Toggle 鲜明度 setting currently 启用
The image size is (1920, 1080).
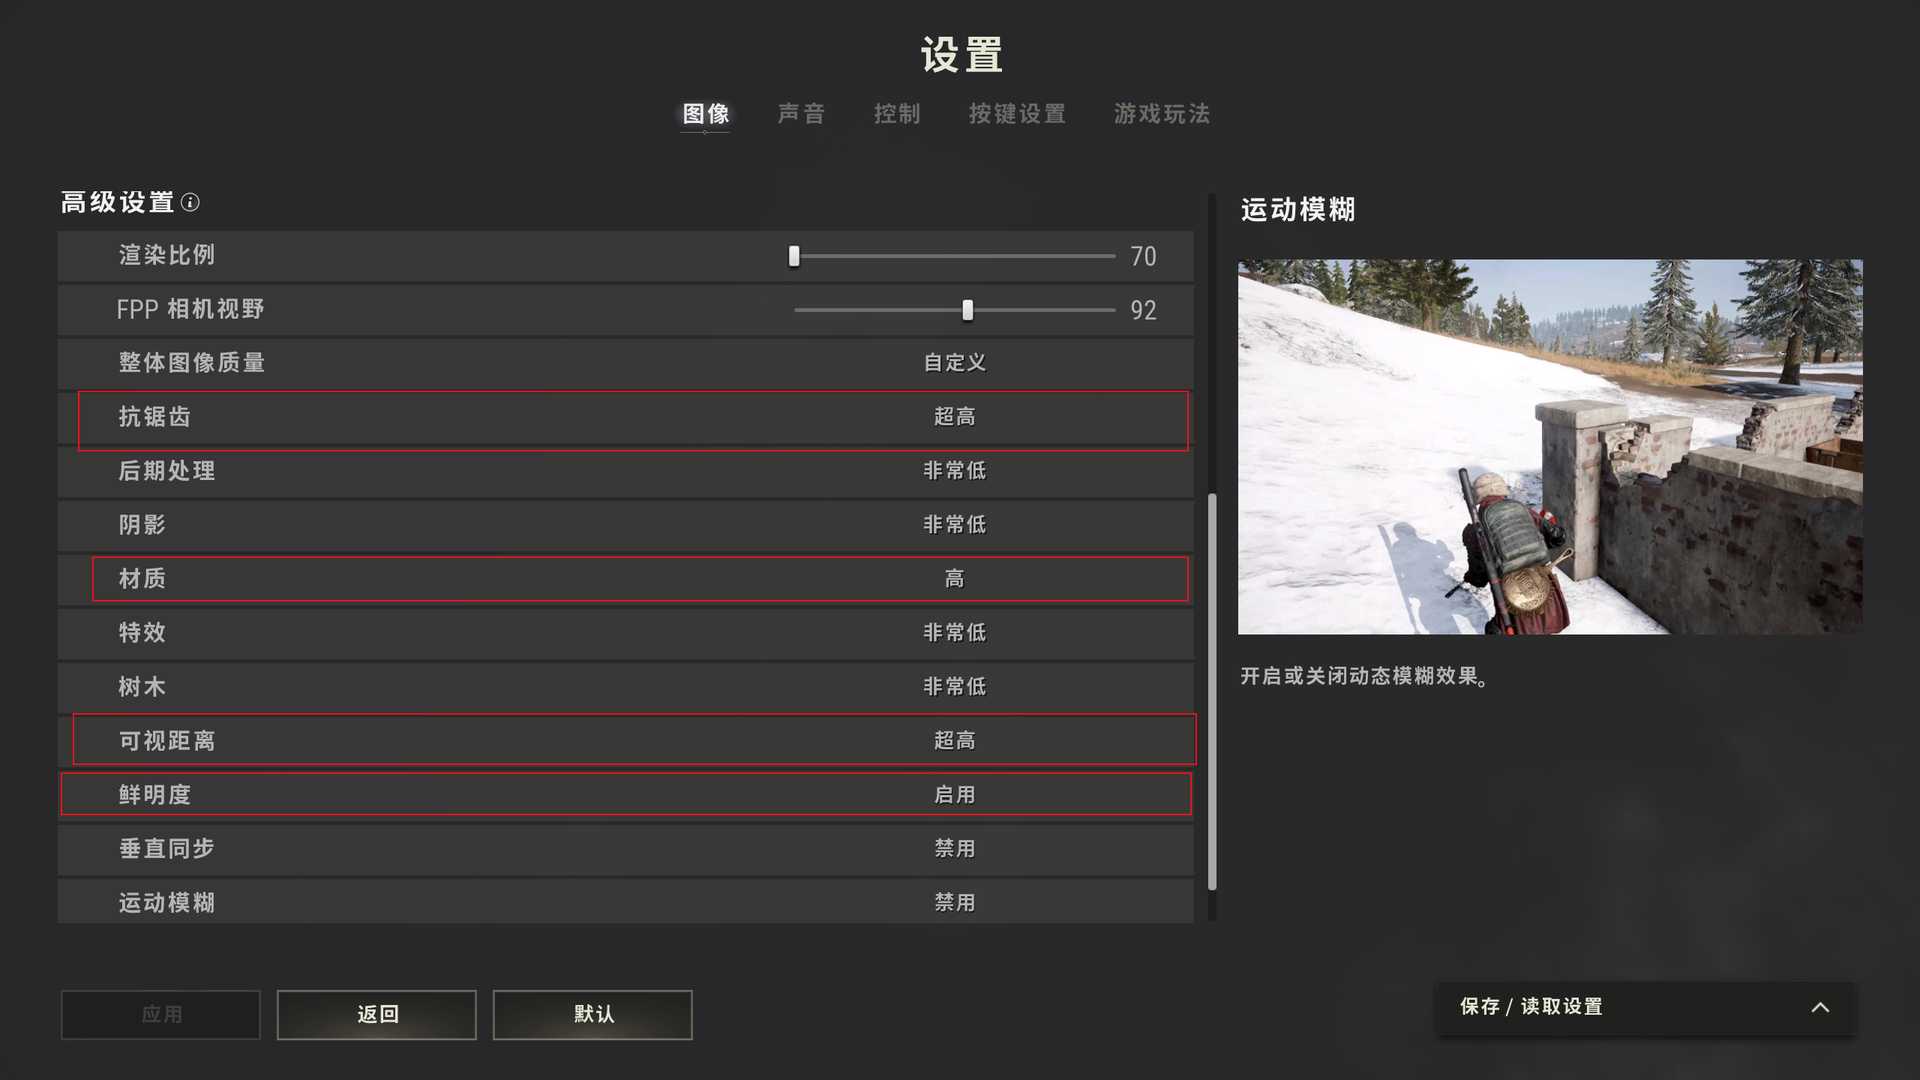tap(954, 795)
